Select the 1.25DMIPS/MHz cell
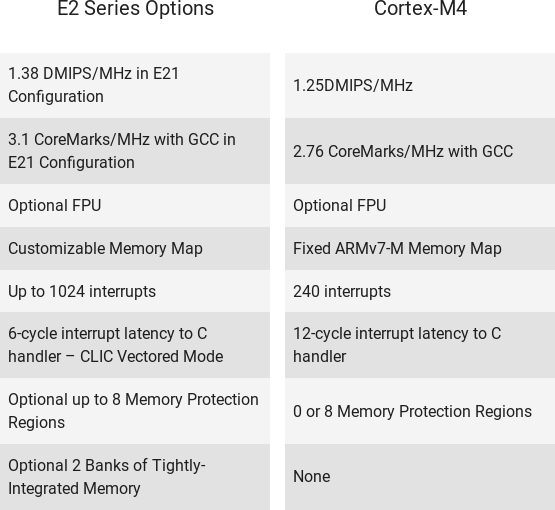555x510 pixels. (x=420, y=85)
